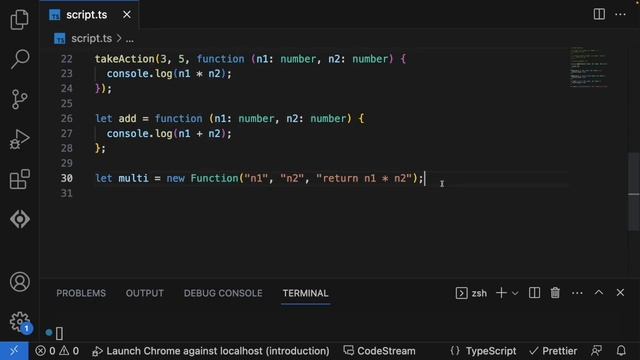Image resolution: width=640 pixels, height=360 pixels.
Task: Click the curly braces icon beside TypeScript
Action: [x=455, y=351]
